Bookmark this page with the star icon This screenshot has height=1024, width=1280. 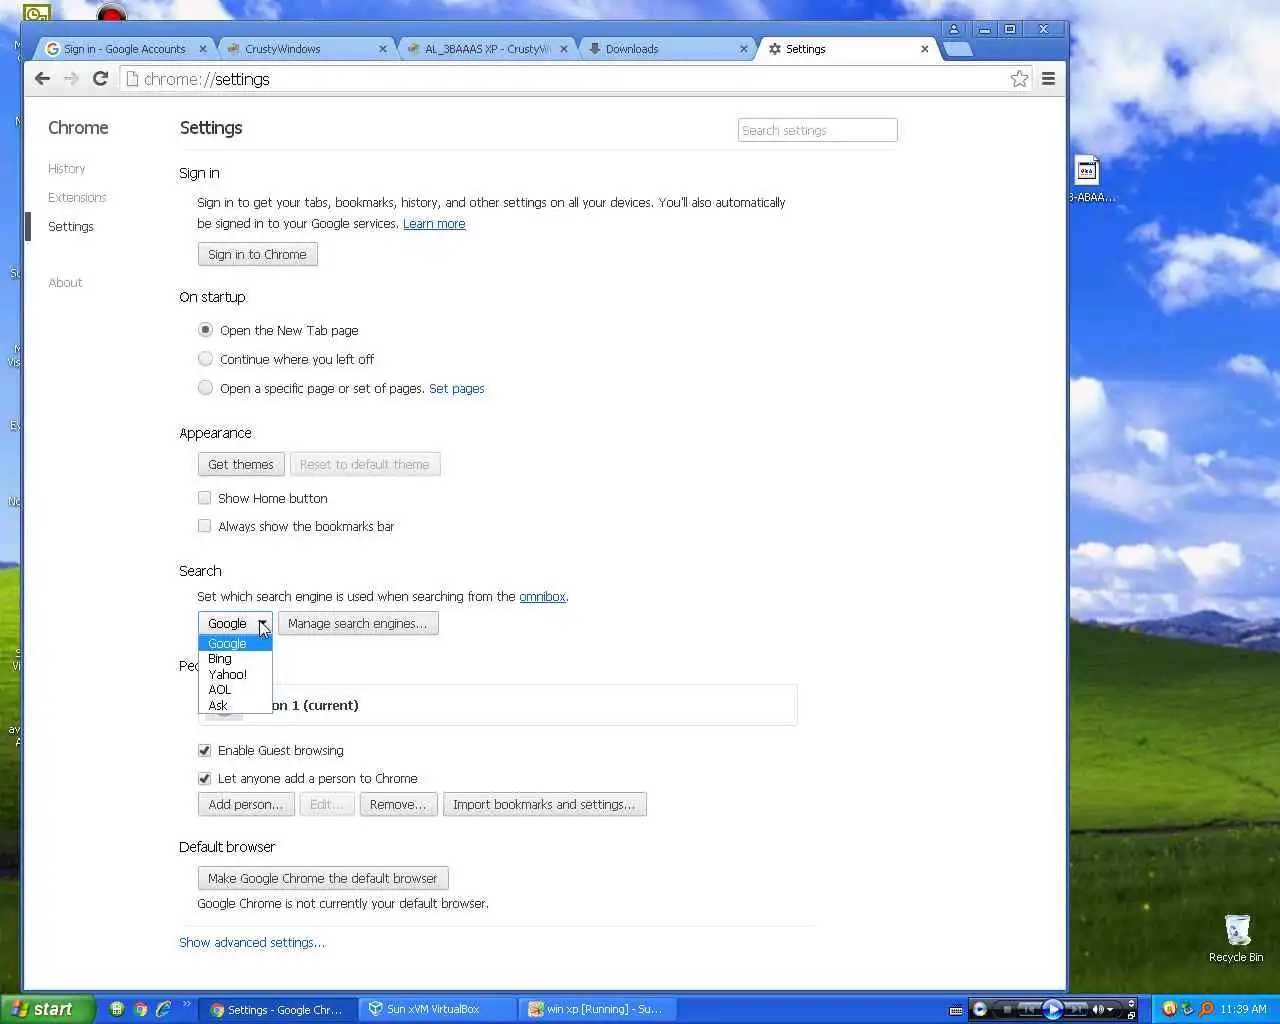[1019, 78]
